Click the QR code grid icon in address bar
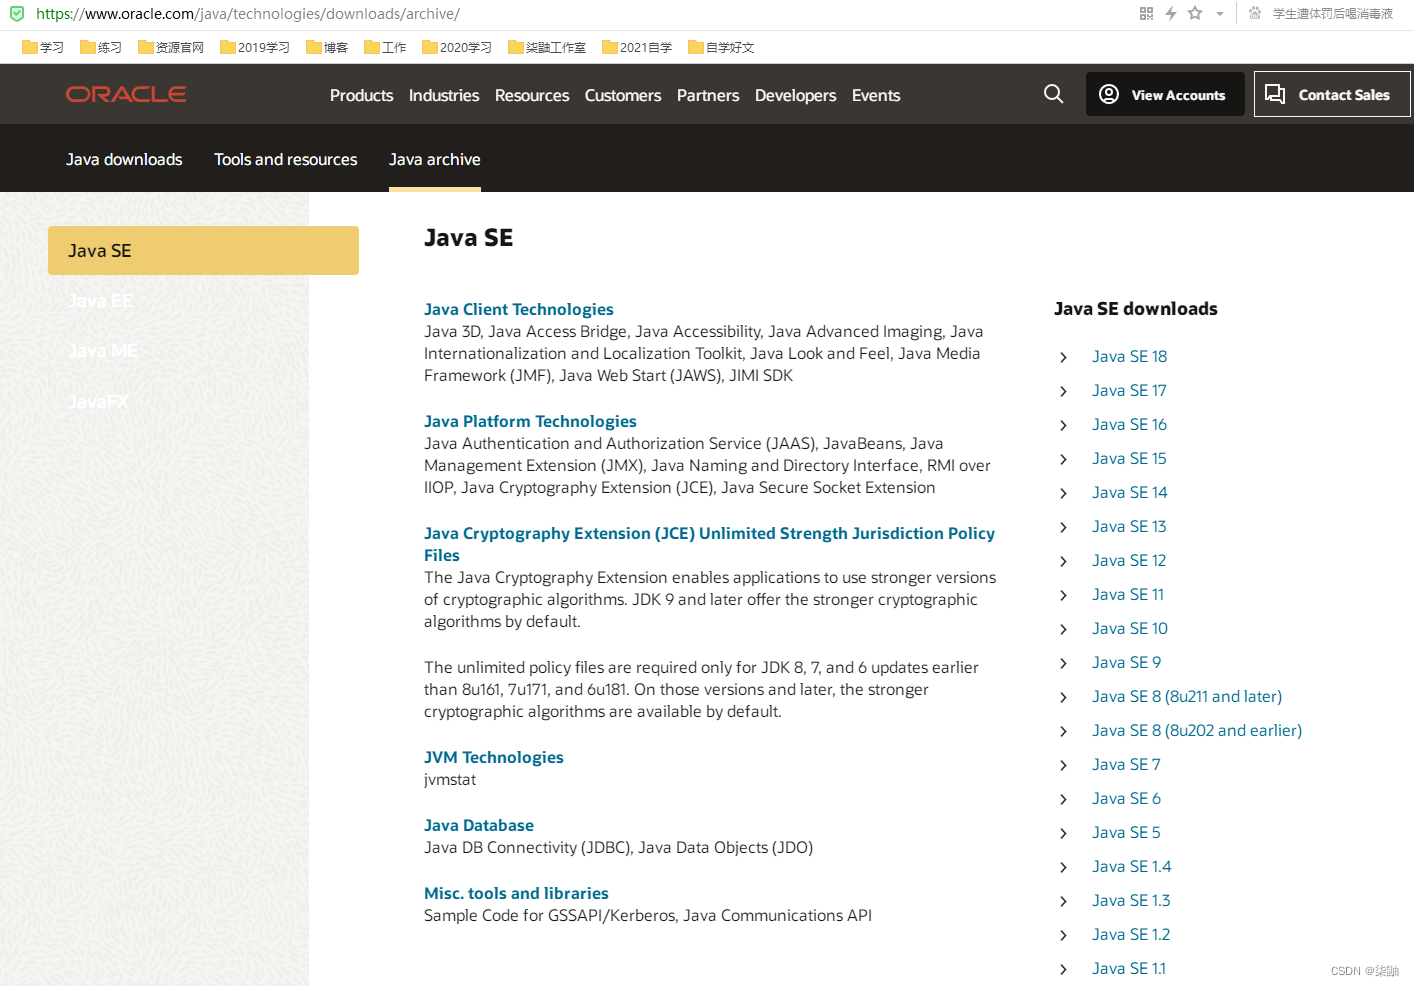The width and height of the screenshot is (1414, 986). pos(1146,14)
